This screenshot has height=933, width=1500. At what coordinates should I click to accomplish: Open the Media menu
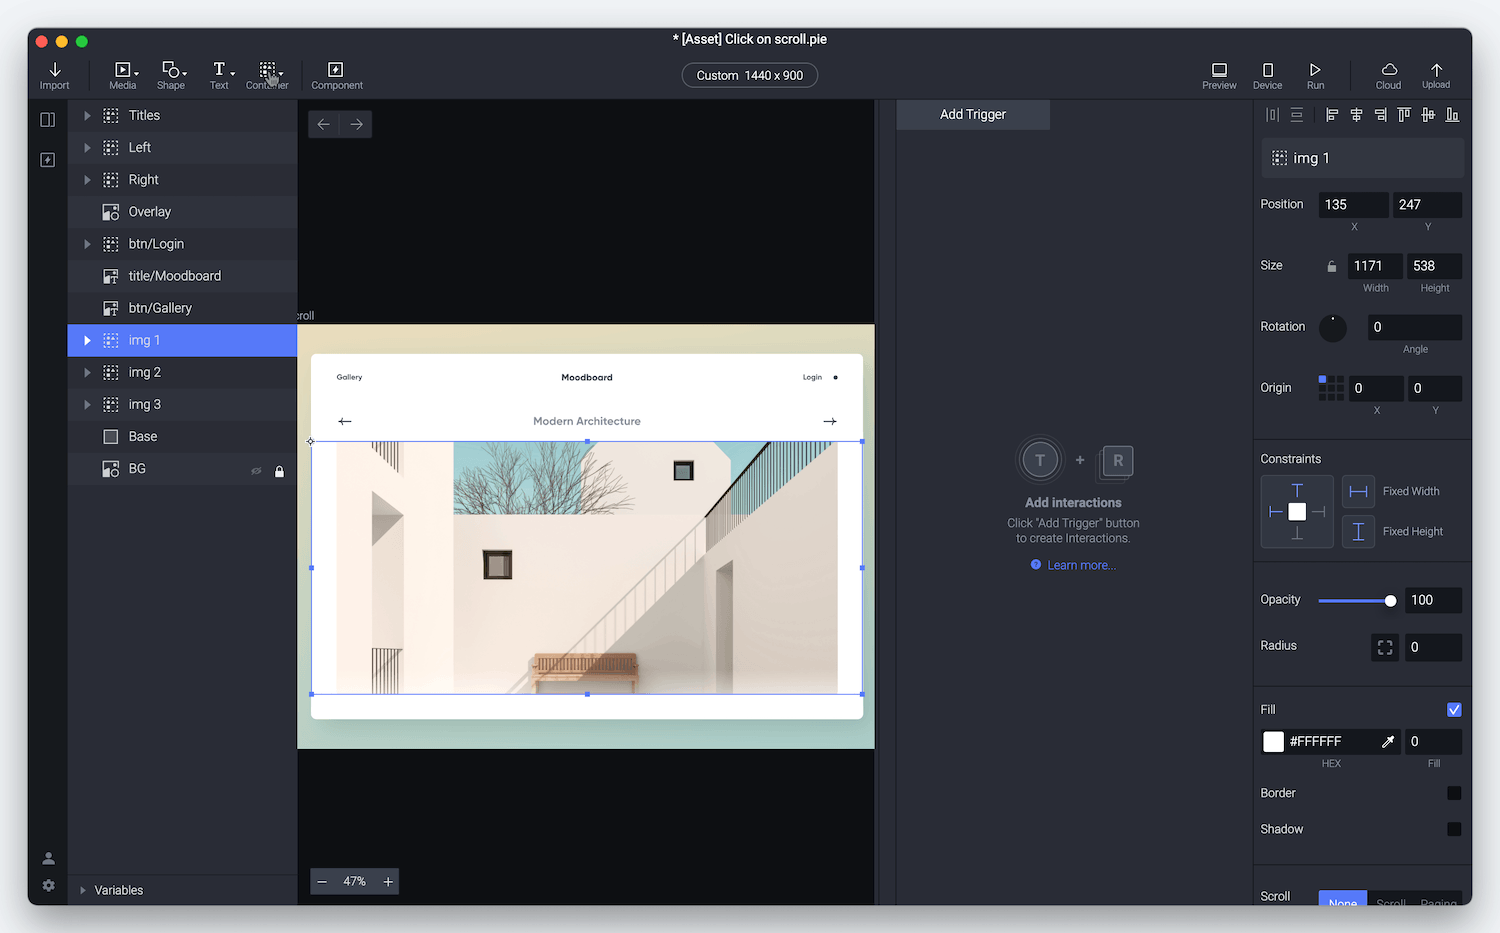(x=123, y=75)
